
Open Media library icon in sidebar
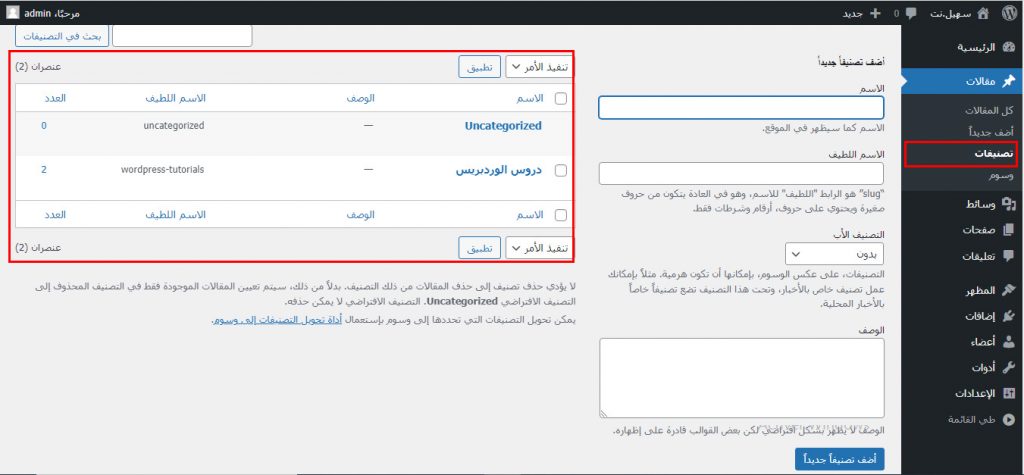pos(1009,204)
